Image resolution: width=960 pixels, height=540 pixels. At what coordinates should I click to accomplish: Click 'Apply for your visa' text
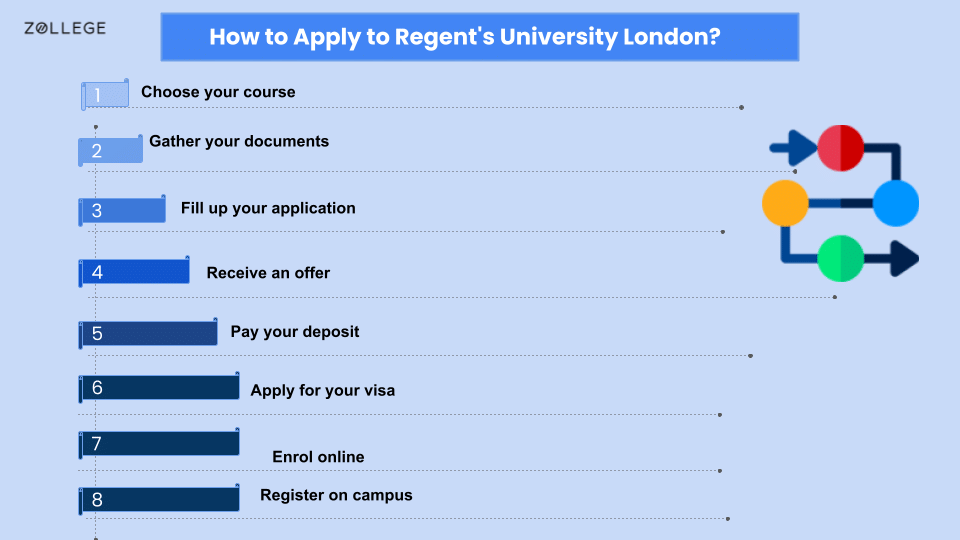click(323, 391)
